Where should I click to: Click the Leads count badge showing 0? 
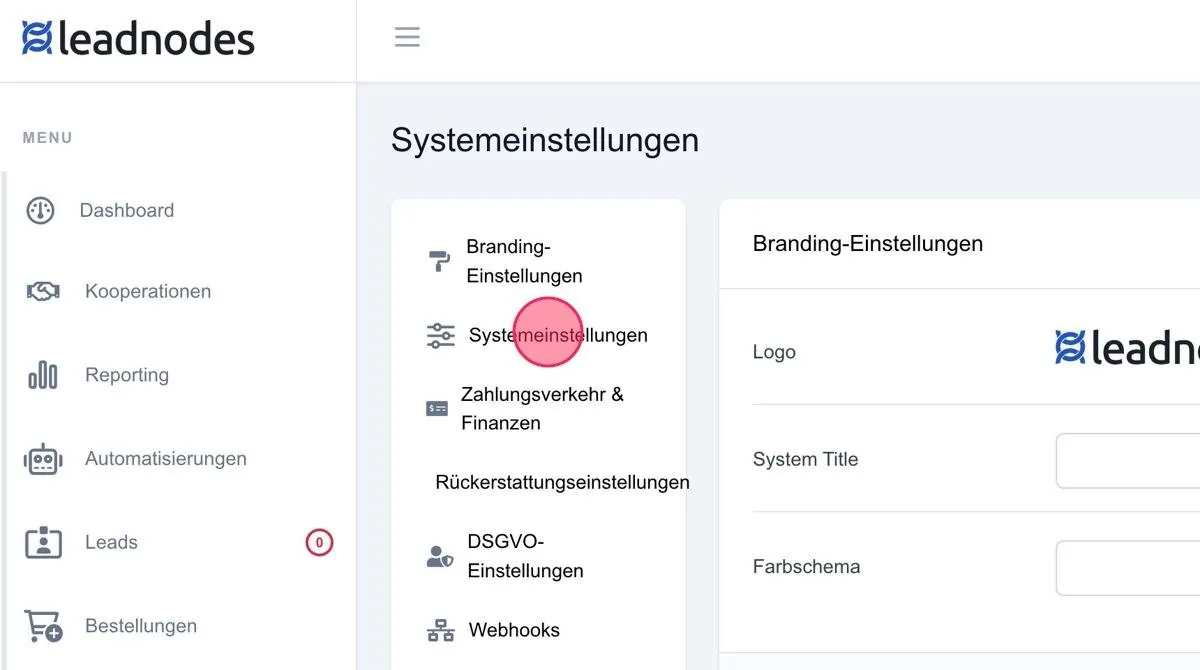point(319,543)
